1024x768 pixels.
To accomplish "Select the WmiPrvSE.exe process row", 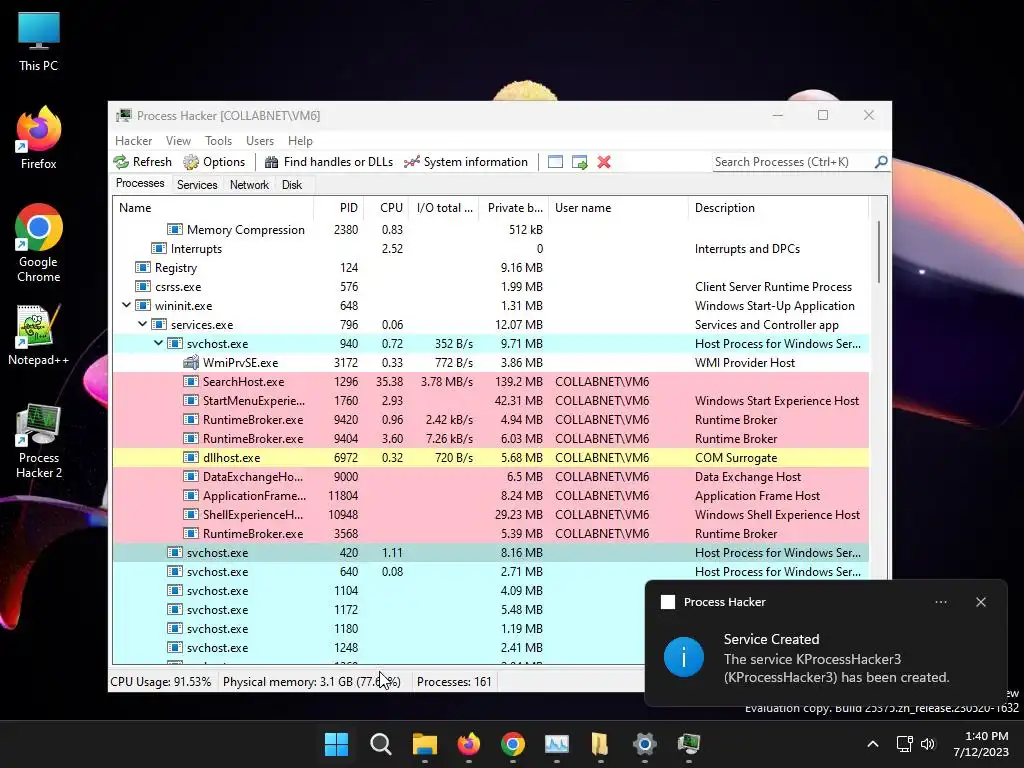I will [x=491, y=362].
